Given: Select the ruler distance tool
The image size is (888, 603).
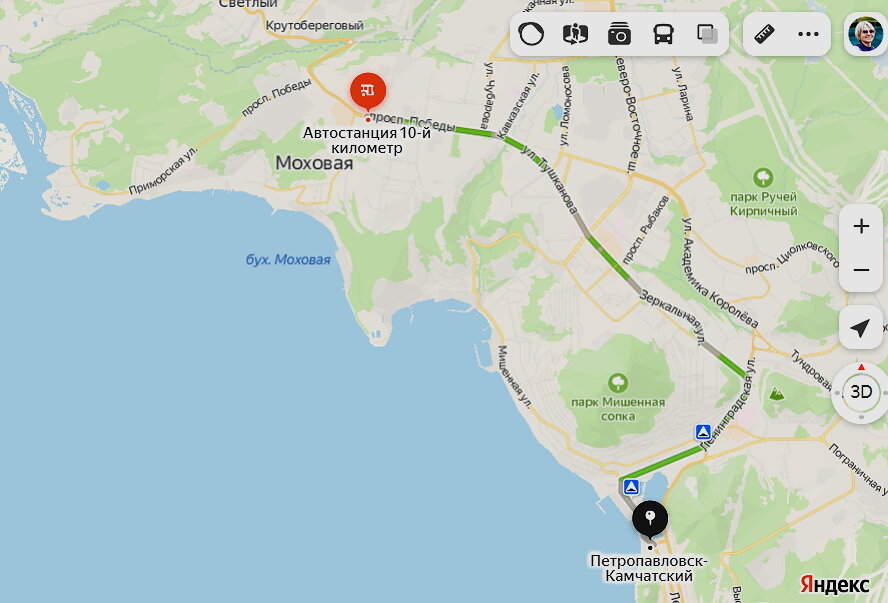Looking at the screenshot, I should click(x=765, y=34).
